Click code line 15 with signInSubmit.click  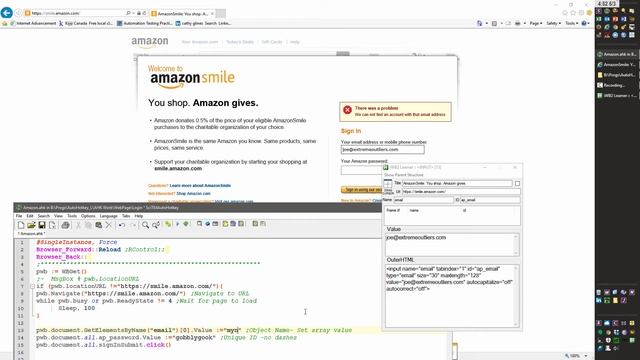pyautogui.click(x=104, y=345)
